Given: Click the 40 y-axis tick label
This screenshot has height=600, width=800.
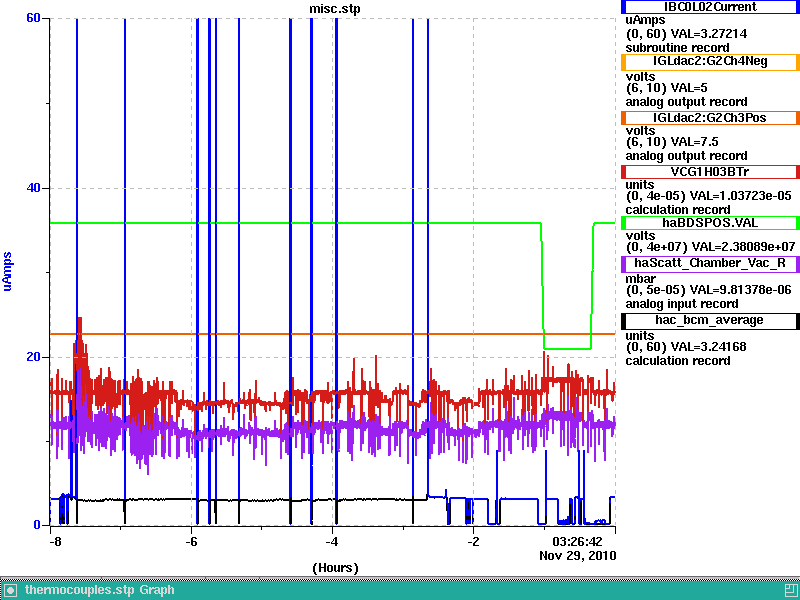Looking at the screenshot, I should [x=33, y=188].
